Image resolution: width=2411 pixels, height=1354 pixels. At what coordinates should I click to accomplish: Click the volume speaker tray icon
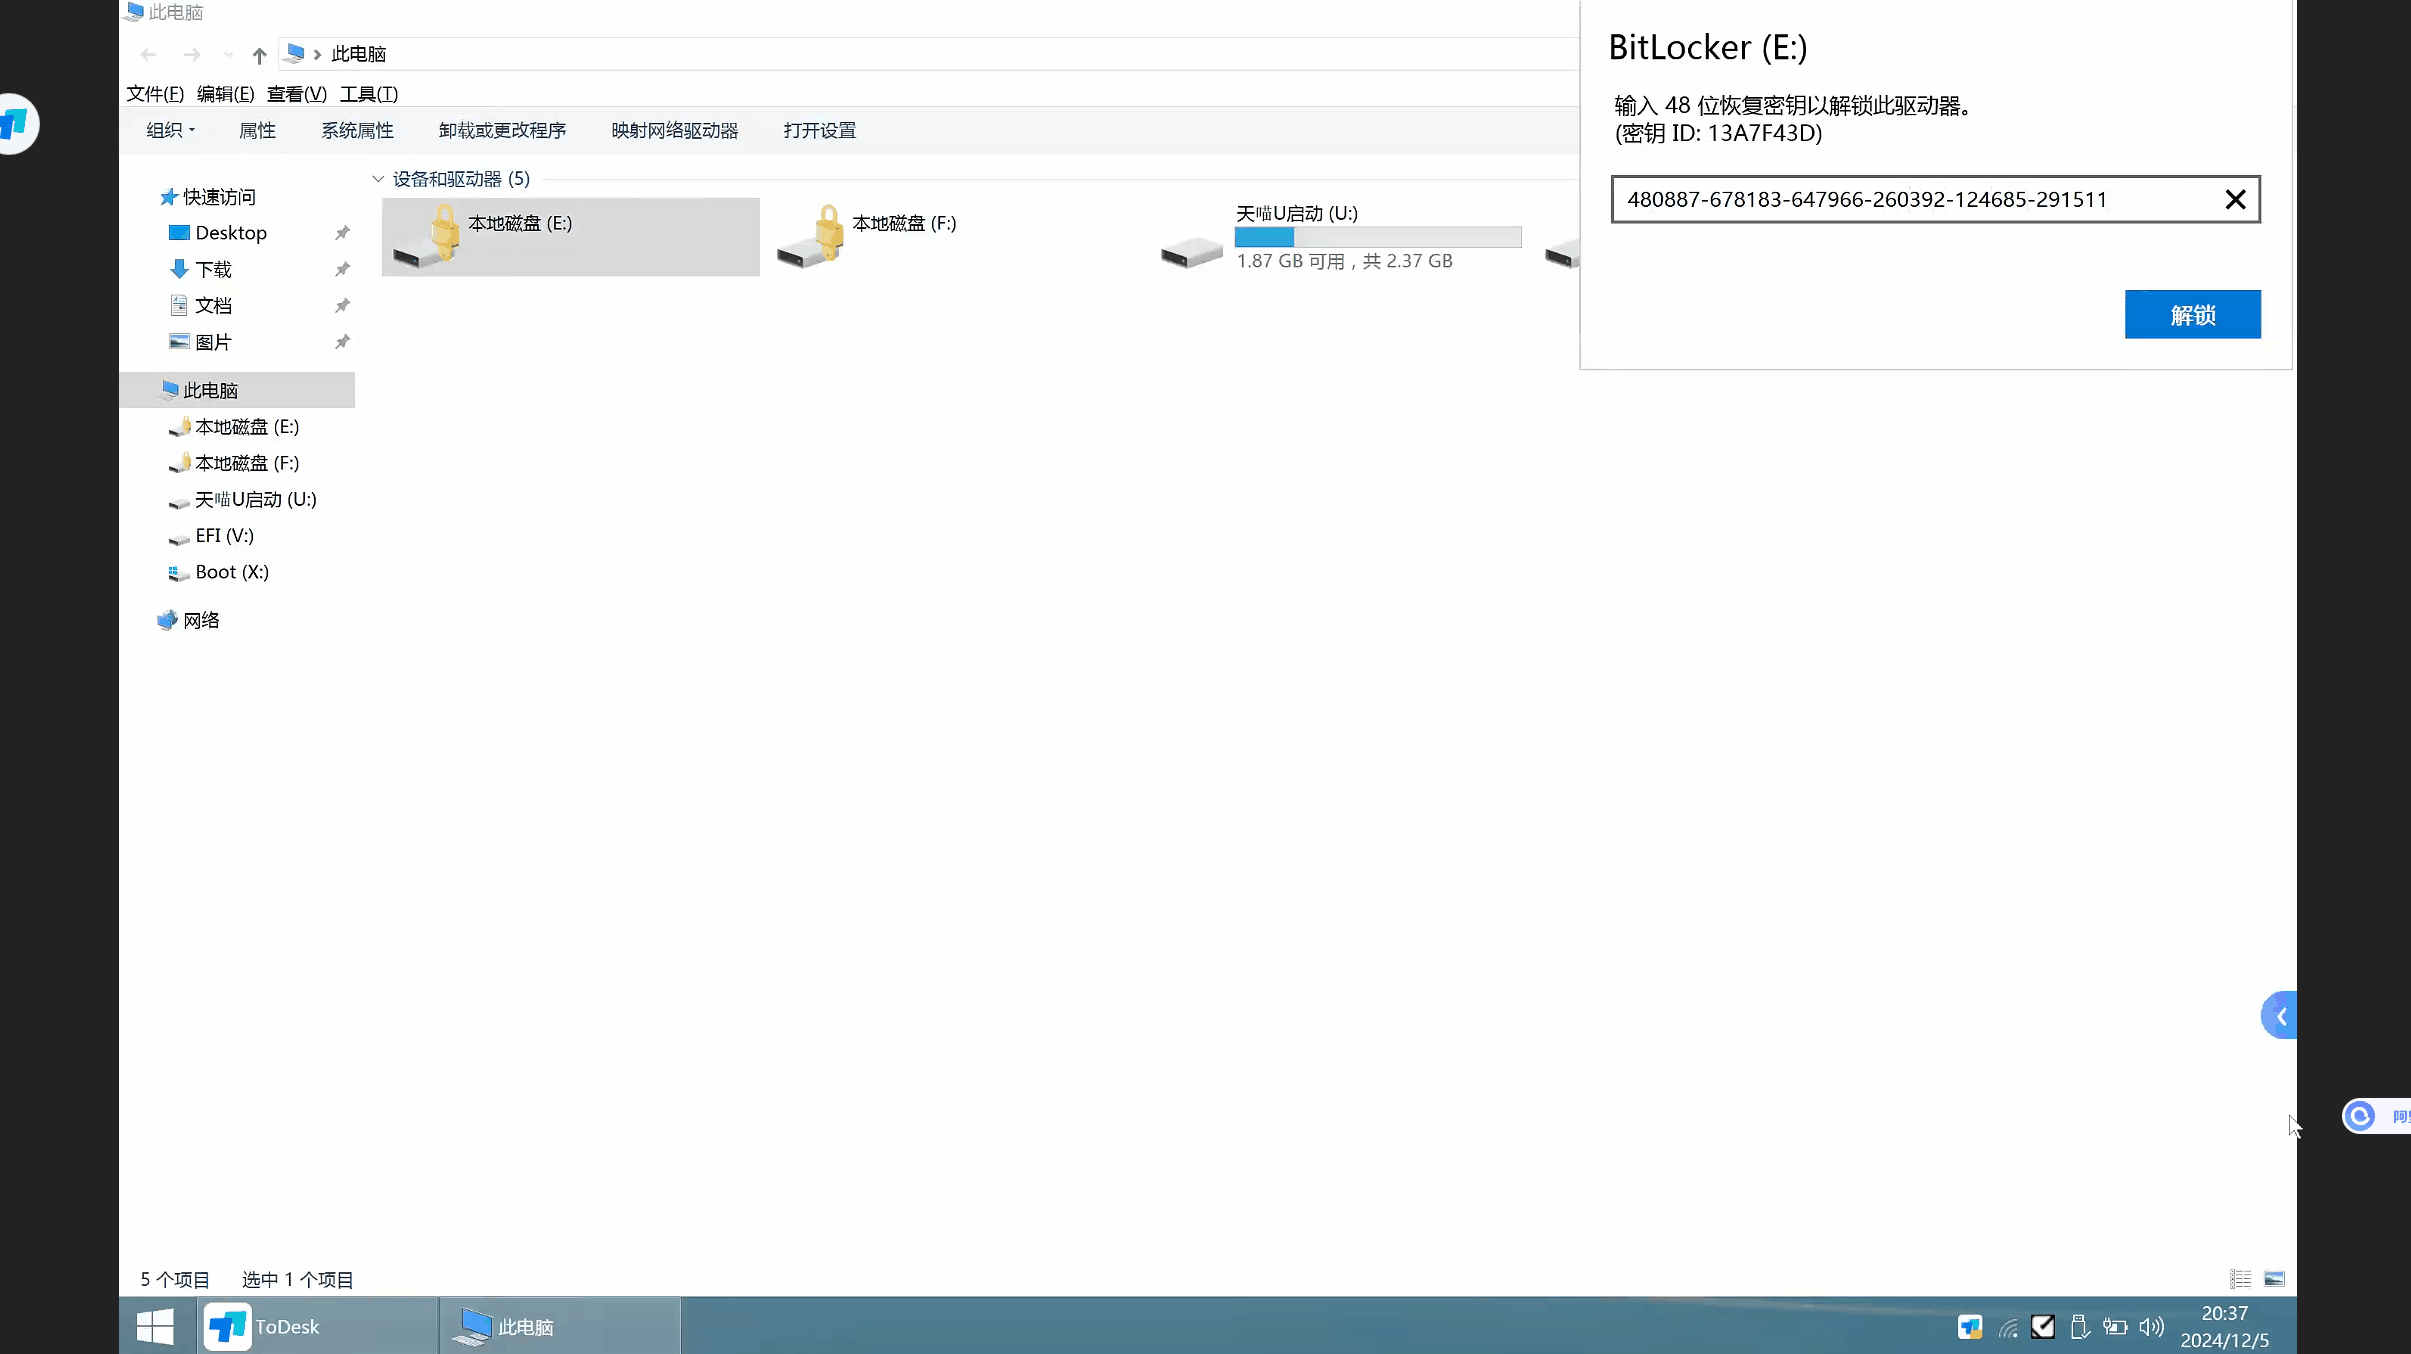point(2151,1327)
